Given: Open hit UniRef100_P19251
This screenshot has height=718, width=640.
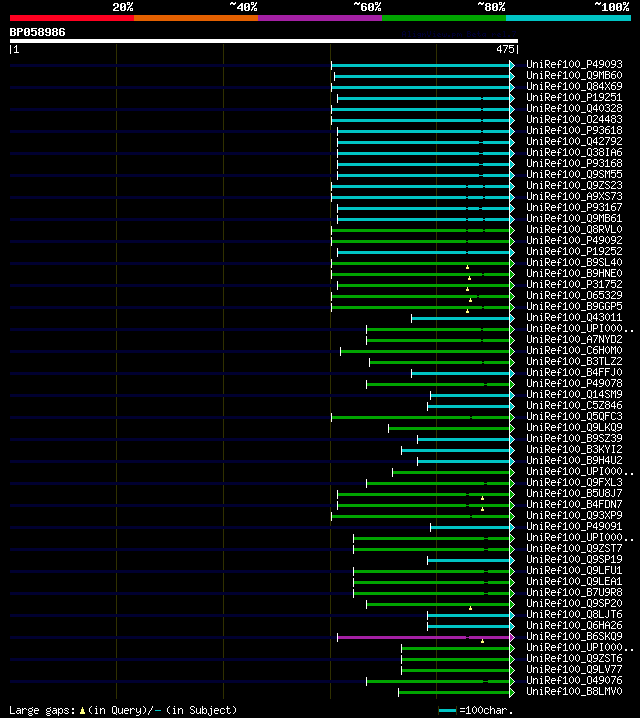Looking at the screenshot, I should click(574, 98).
